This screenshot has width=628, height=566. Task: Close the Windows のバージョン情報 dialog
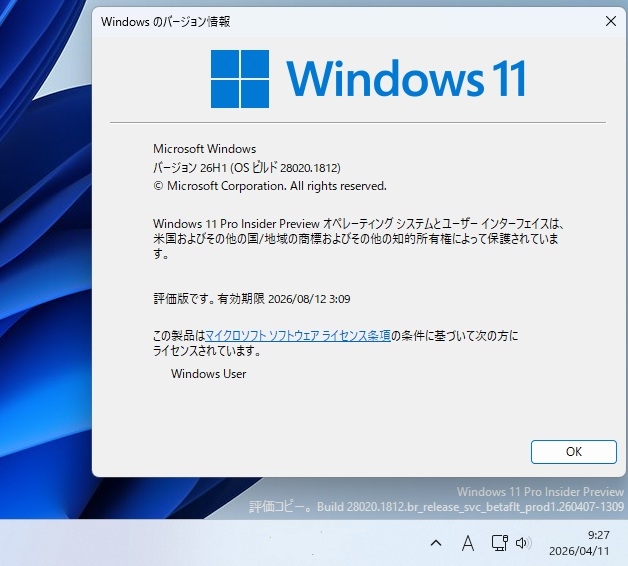click(x=611, y=21)
